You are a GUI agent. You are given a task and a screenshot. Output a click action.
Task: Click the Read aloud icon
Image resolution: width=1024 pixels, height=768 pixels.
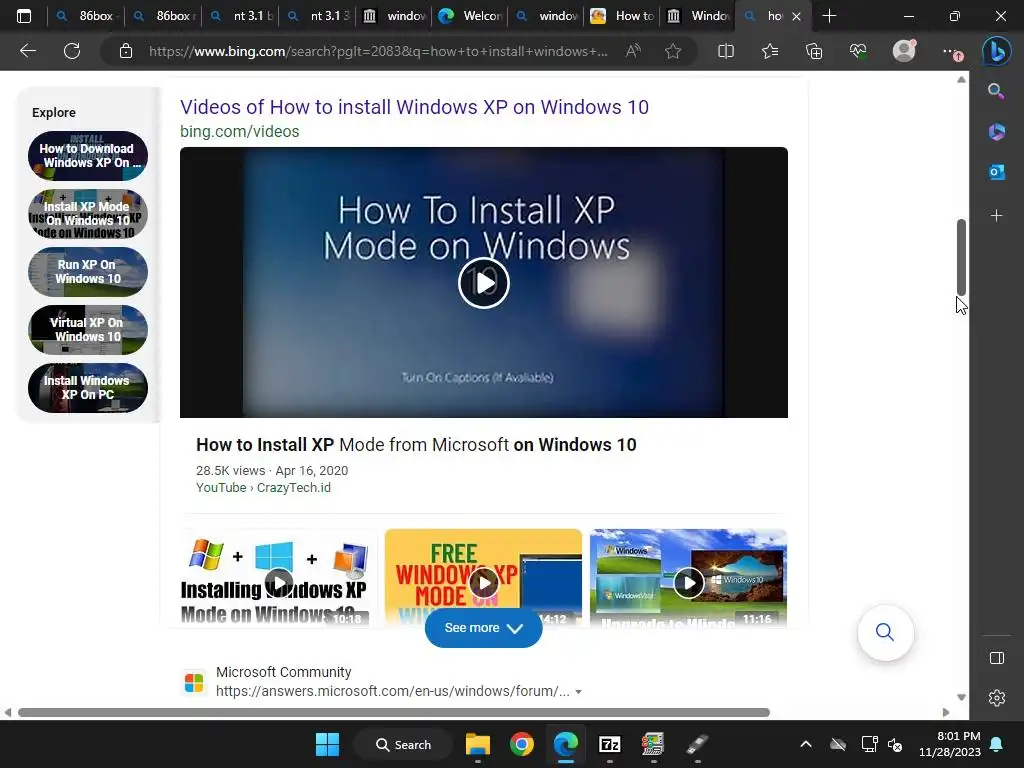tap(633, 51)
